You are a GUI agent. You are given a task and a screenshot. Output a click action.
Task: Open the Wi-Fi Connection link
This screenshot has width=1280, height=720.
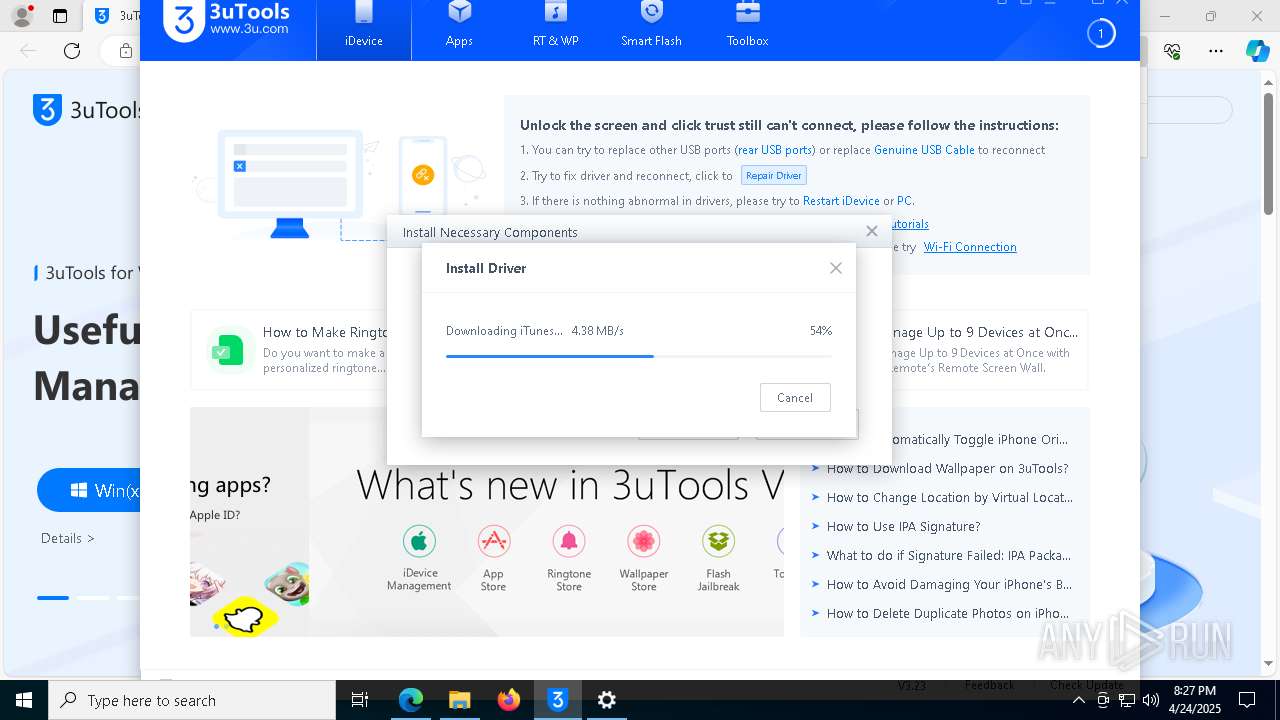coord(970,247)
